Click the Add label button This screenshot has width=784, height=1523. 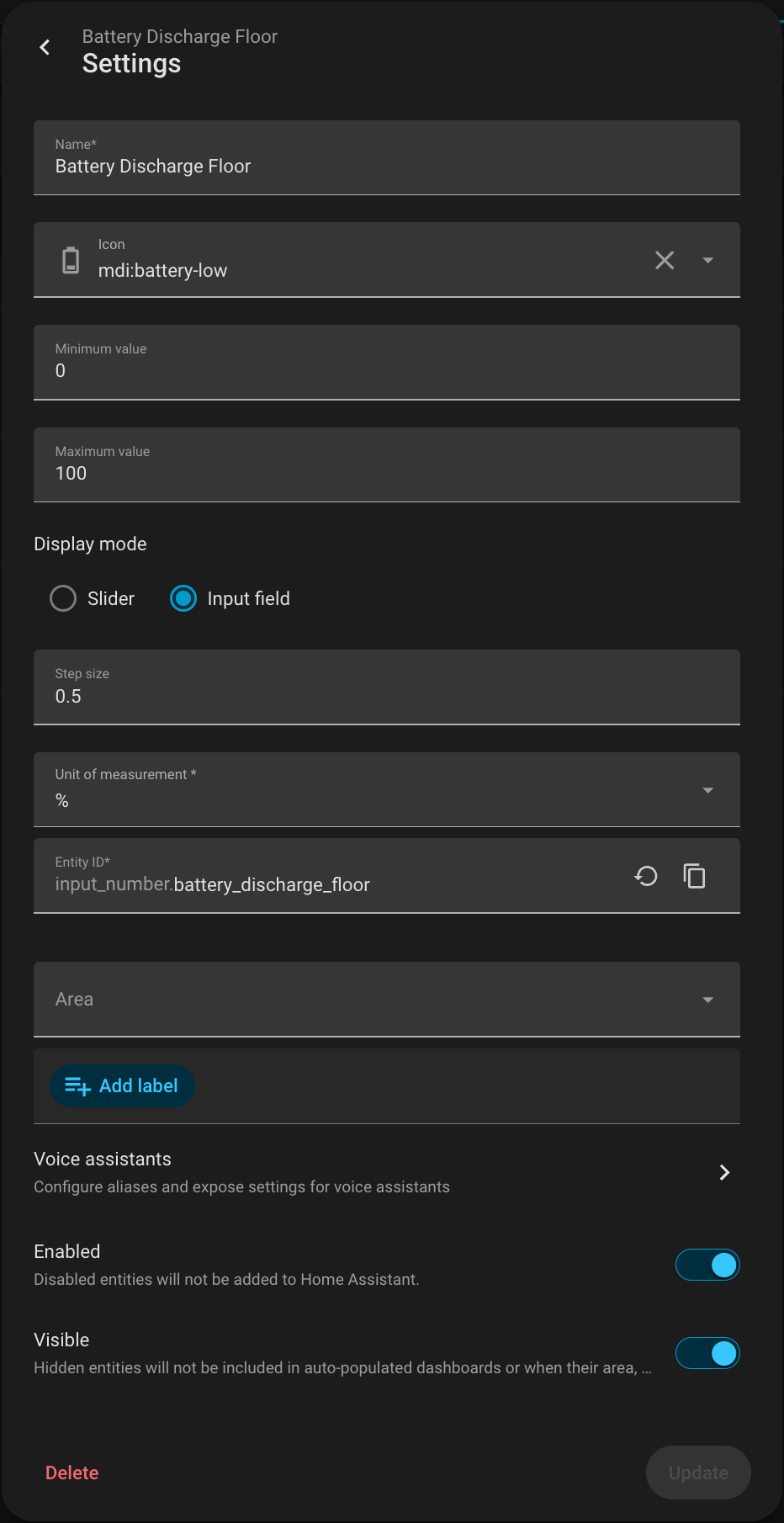[x=122, y=1085]
